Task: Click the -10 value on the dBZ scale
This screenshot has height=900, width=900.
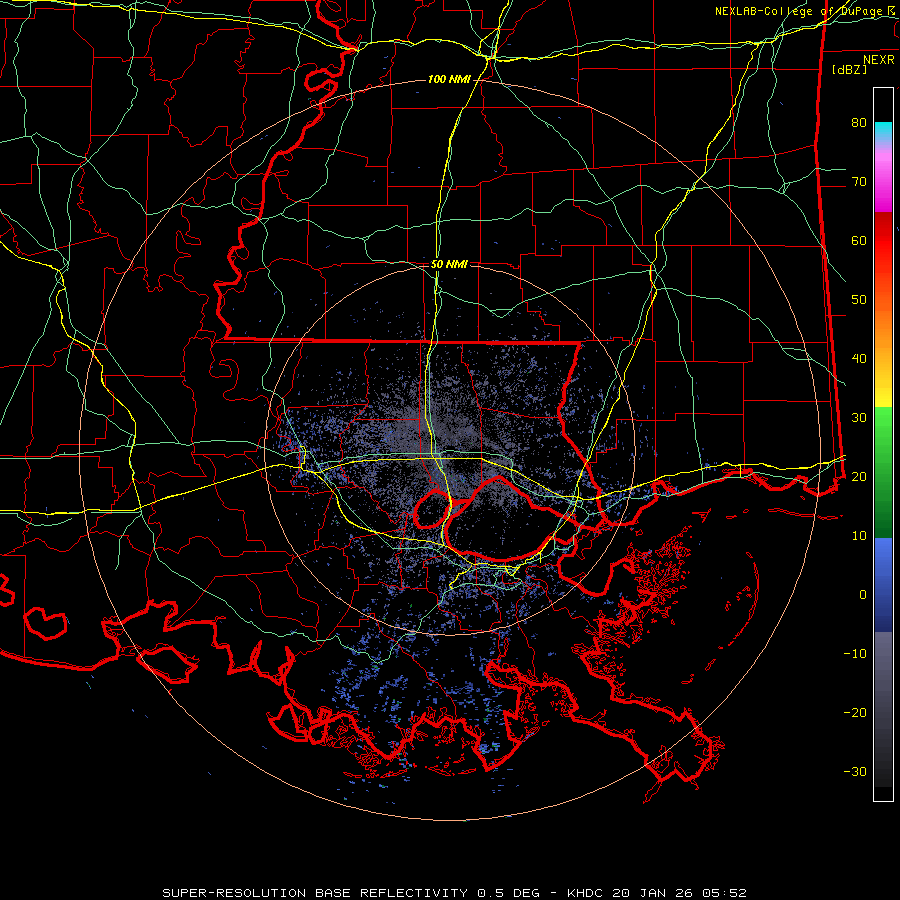Action: [855, 654]
